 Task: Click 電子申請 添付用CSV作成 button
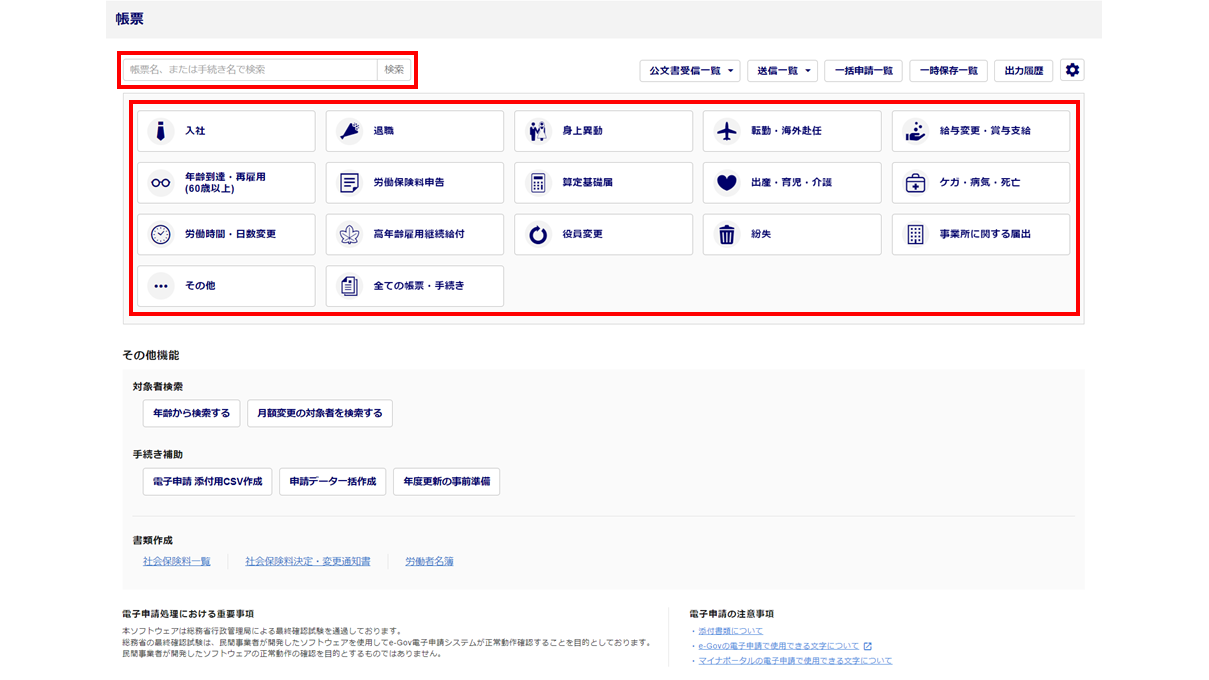coord(207,481)
